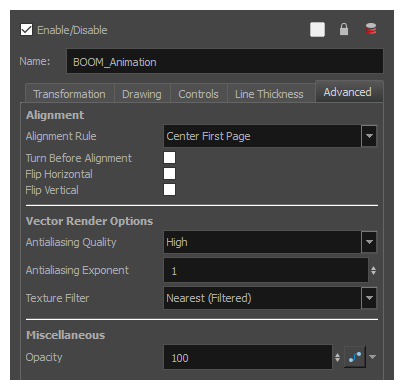Switch to the Transformation tab
This screenshot has width=404, height=390.
(x=70, y=94)
